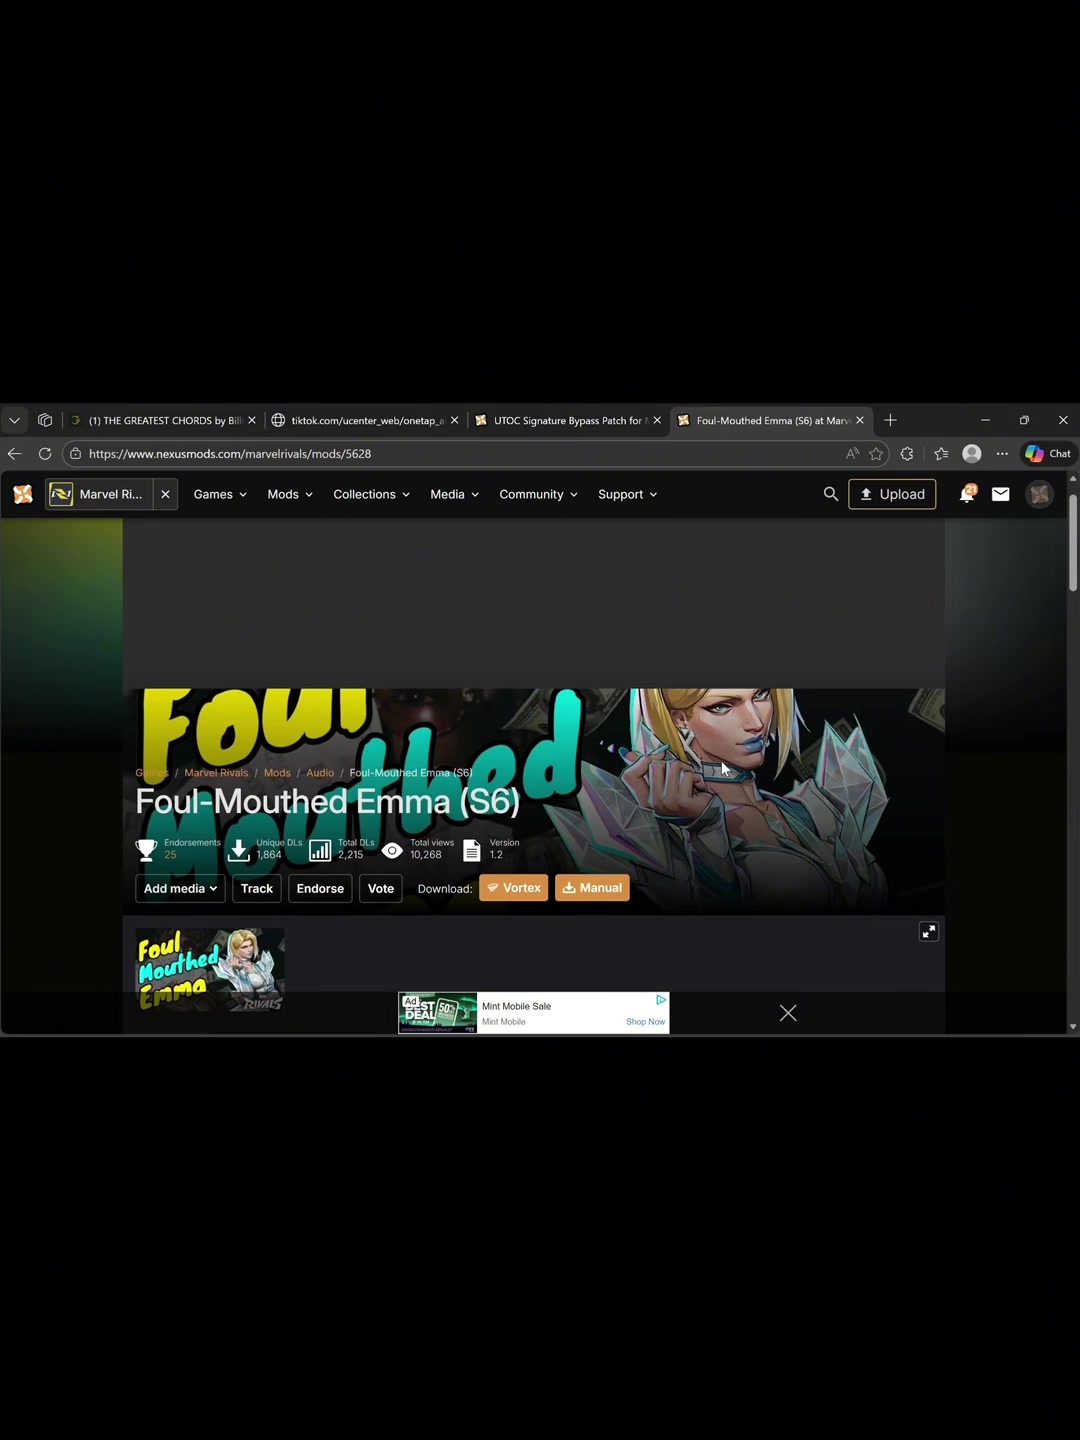Expand the Support menu
This screenshot has width=1080, height=1440.
point(628,495)
